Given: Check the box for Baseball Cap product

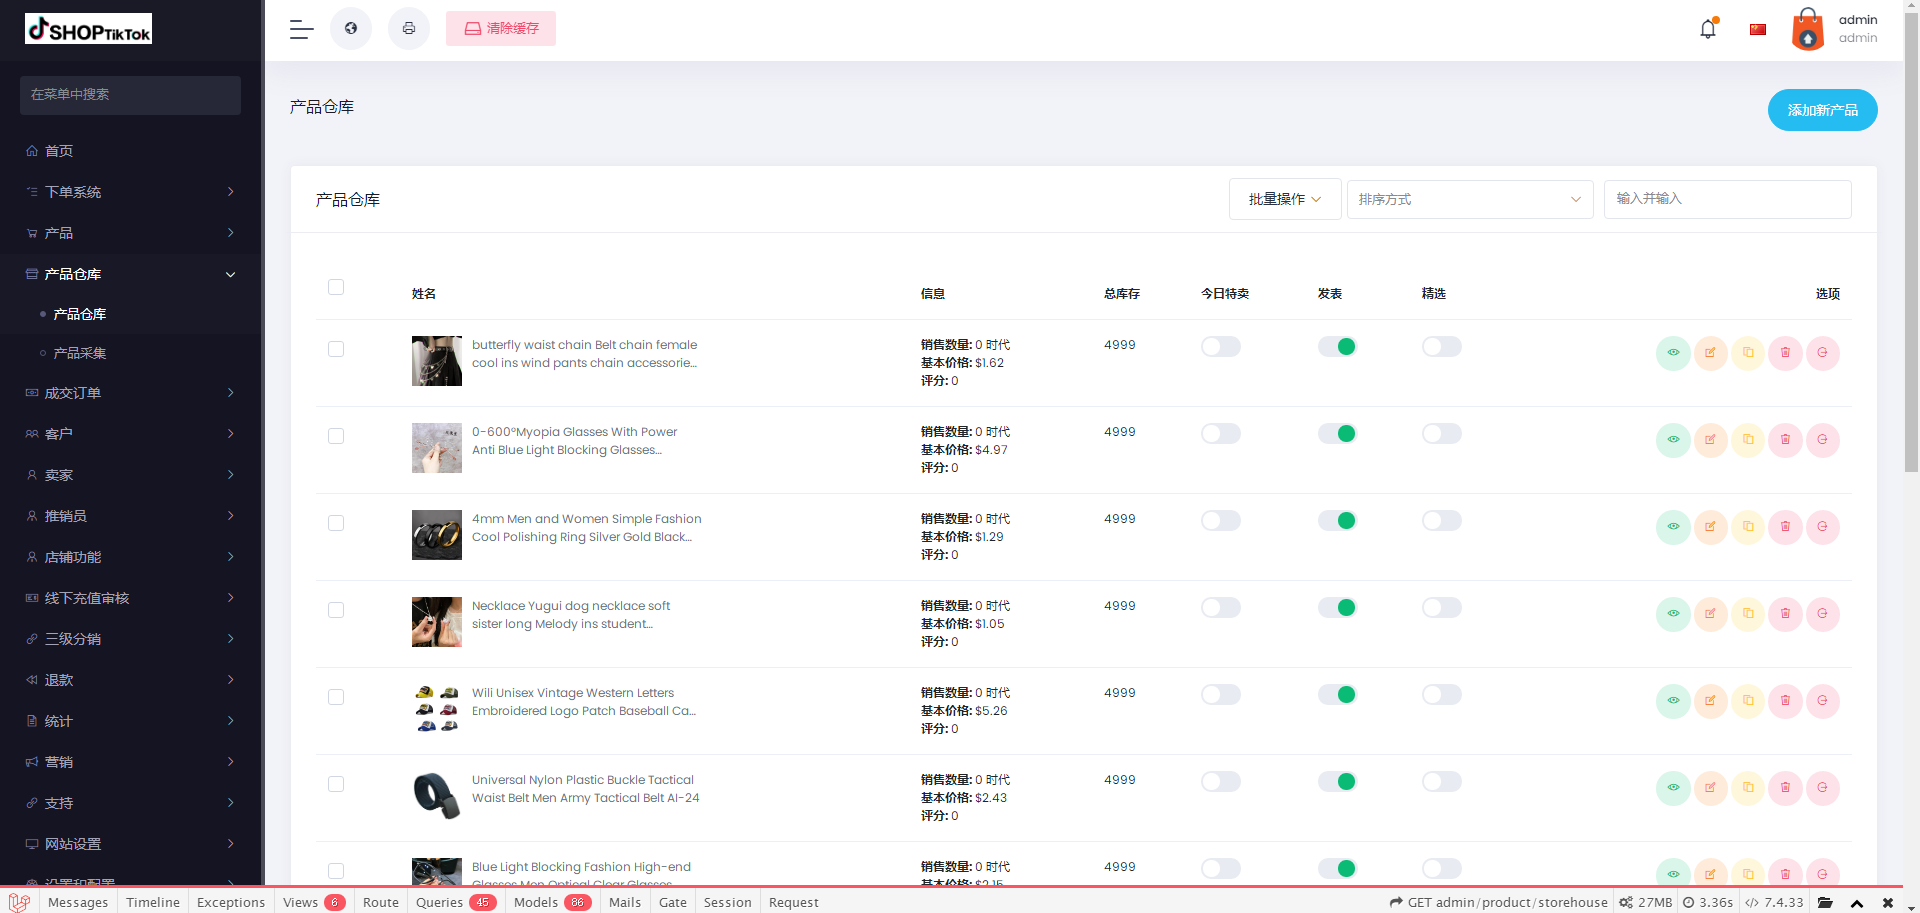Looking at the screenshot, I should tap(336, 697).
